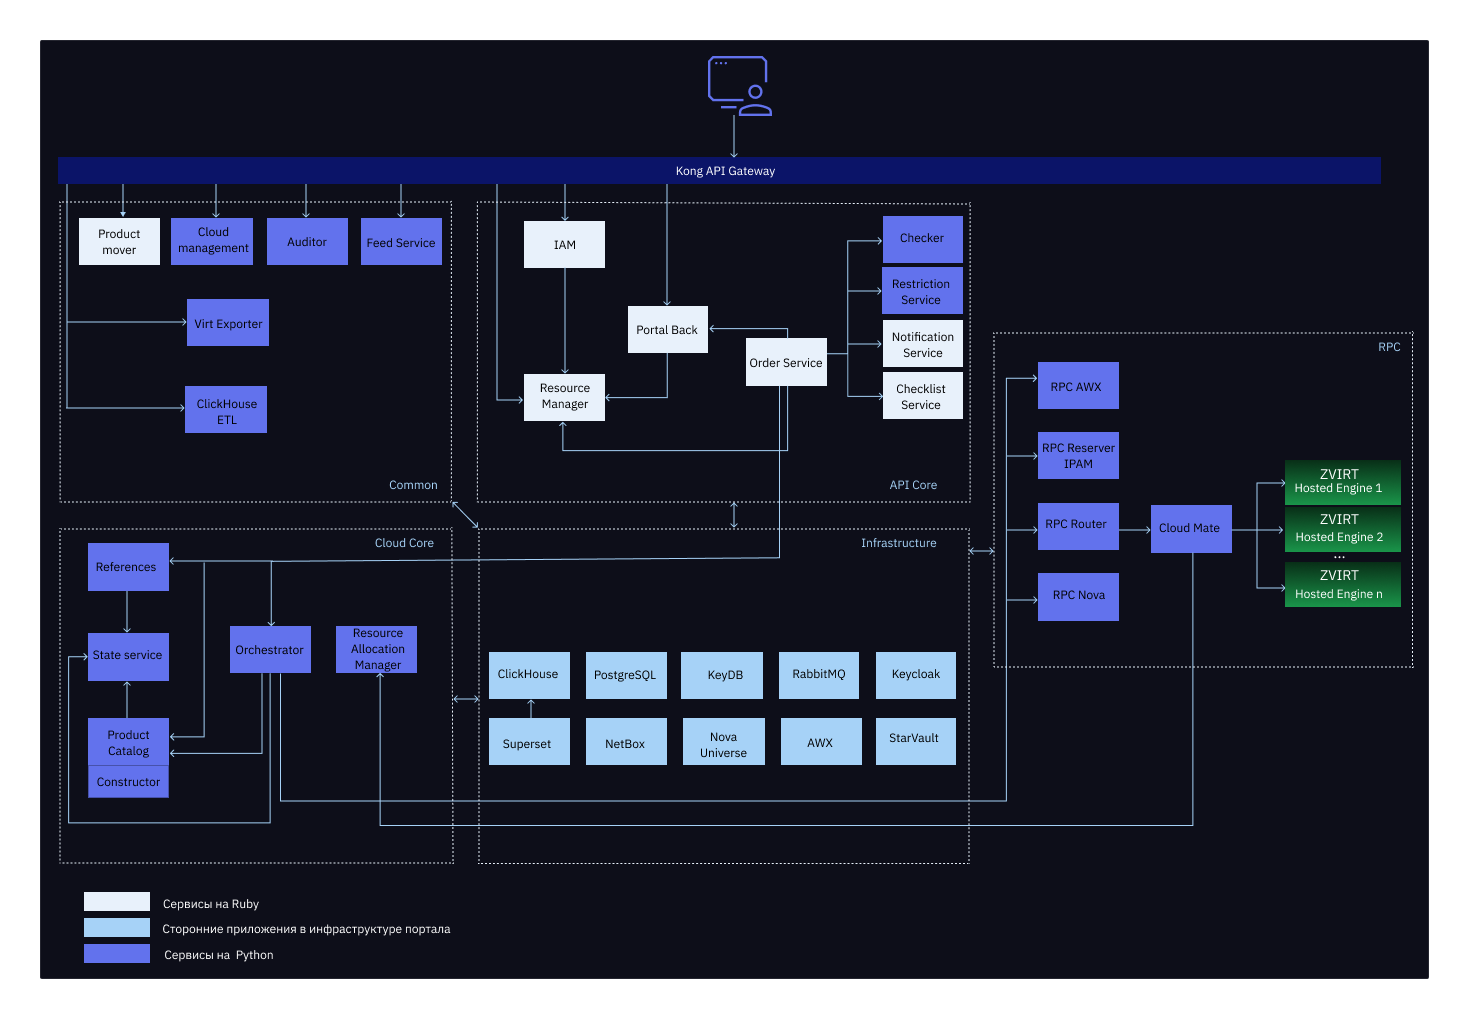Screen dimensions: 1469x1019
Task: Select the Checker service block
Action: coord(923,240)
